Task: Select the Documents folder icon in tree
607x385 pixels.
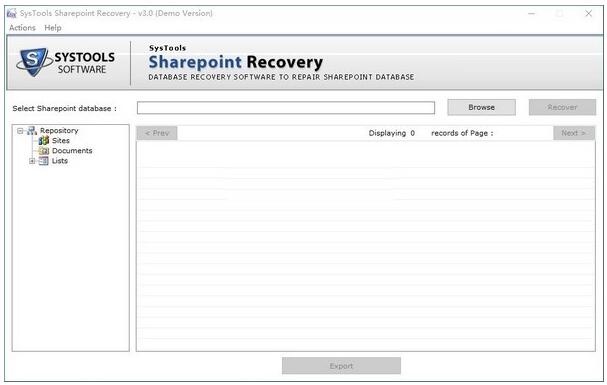Action: [x=44, y=151]
